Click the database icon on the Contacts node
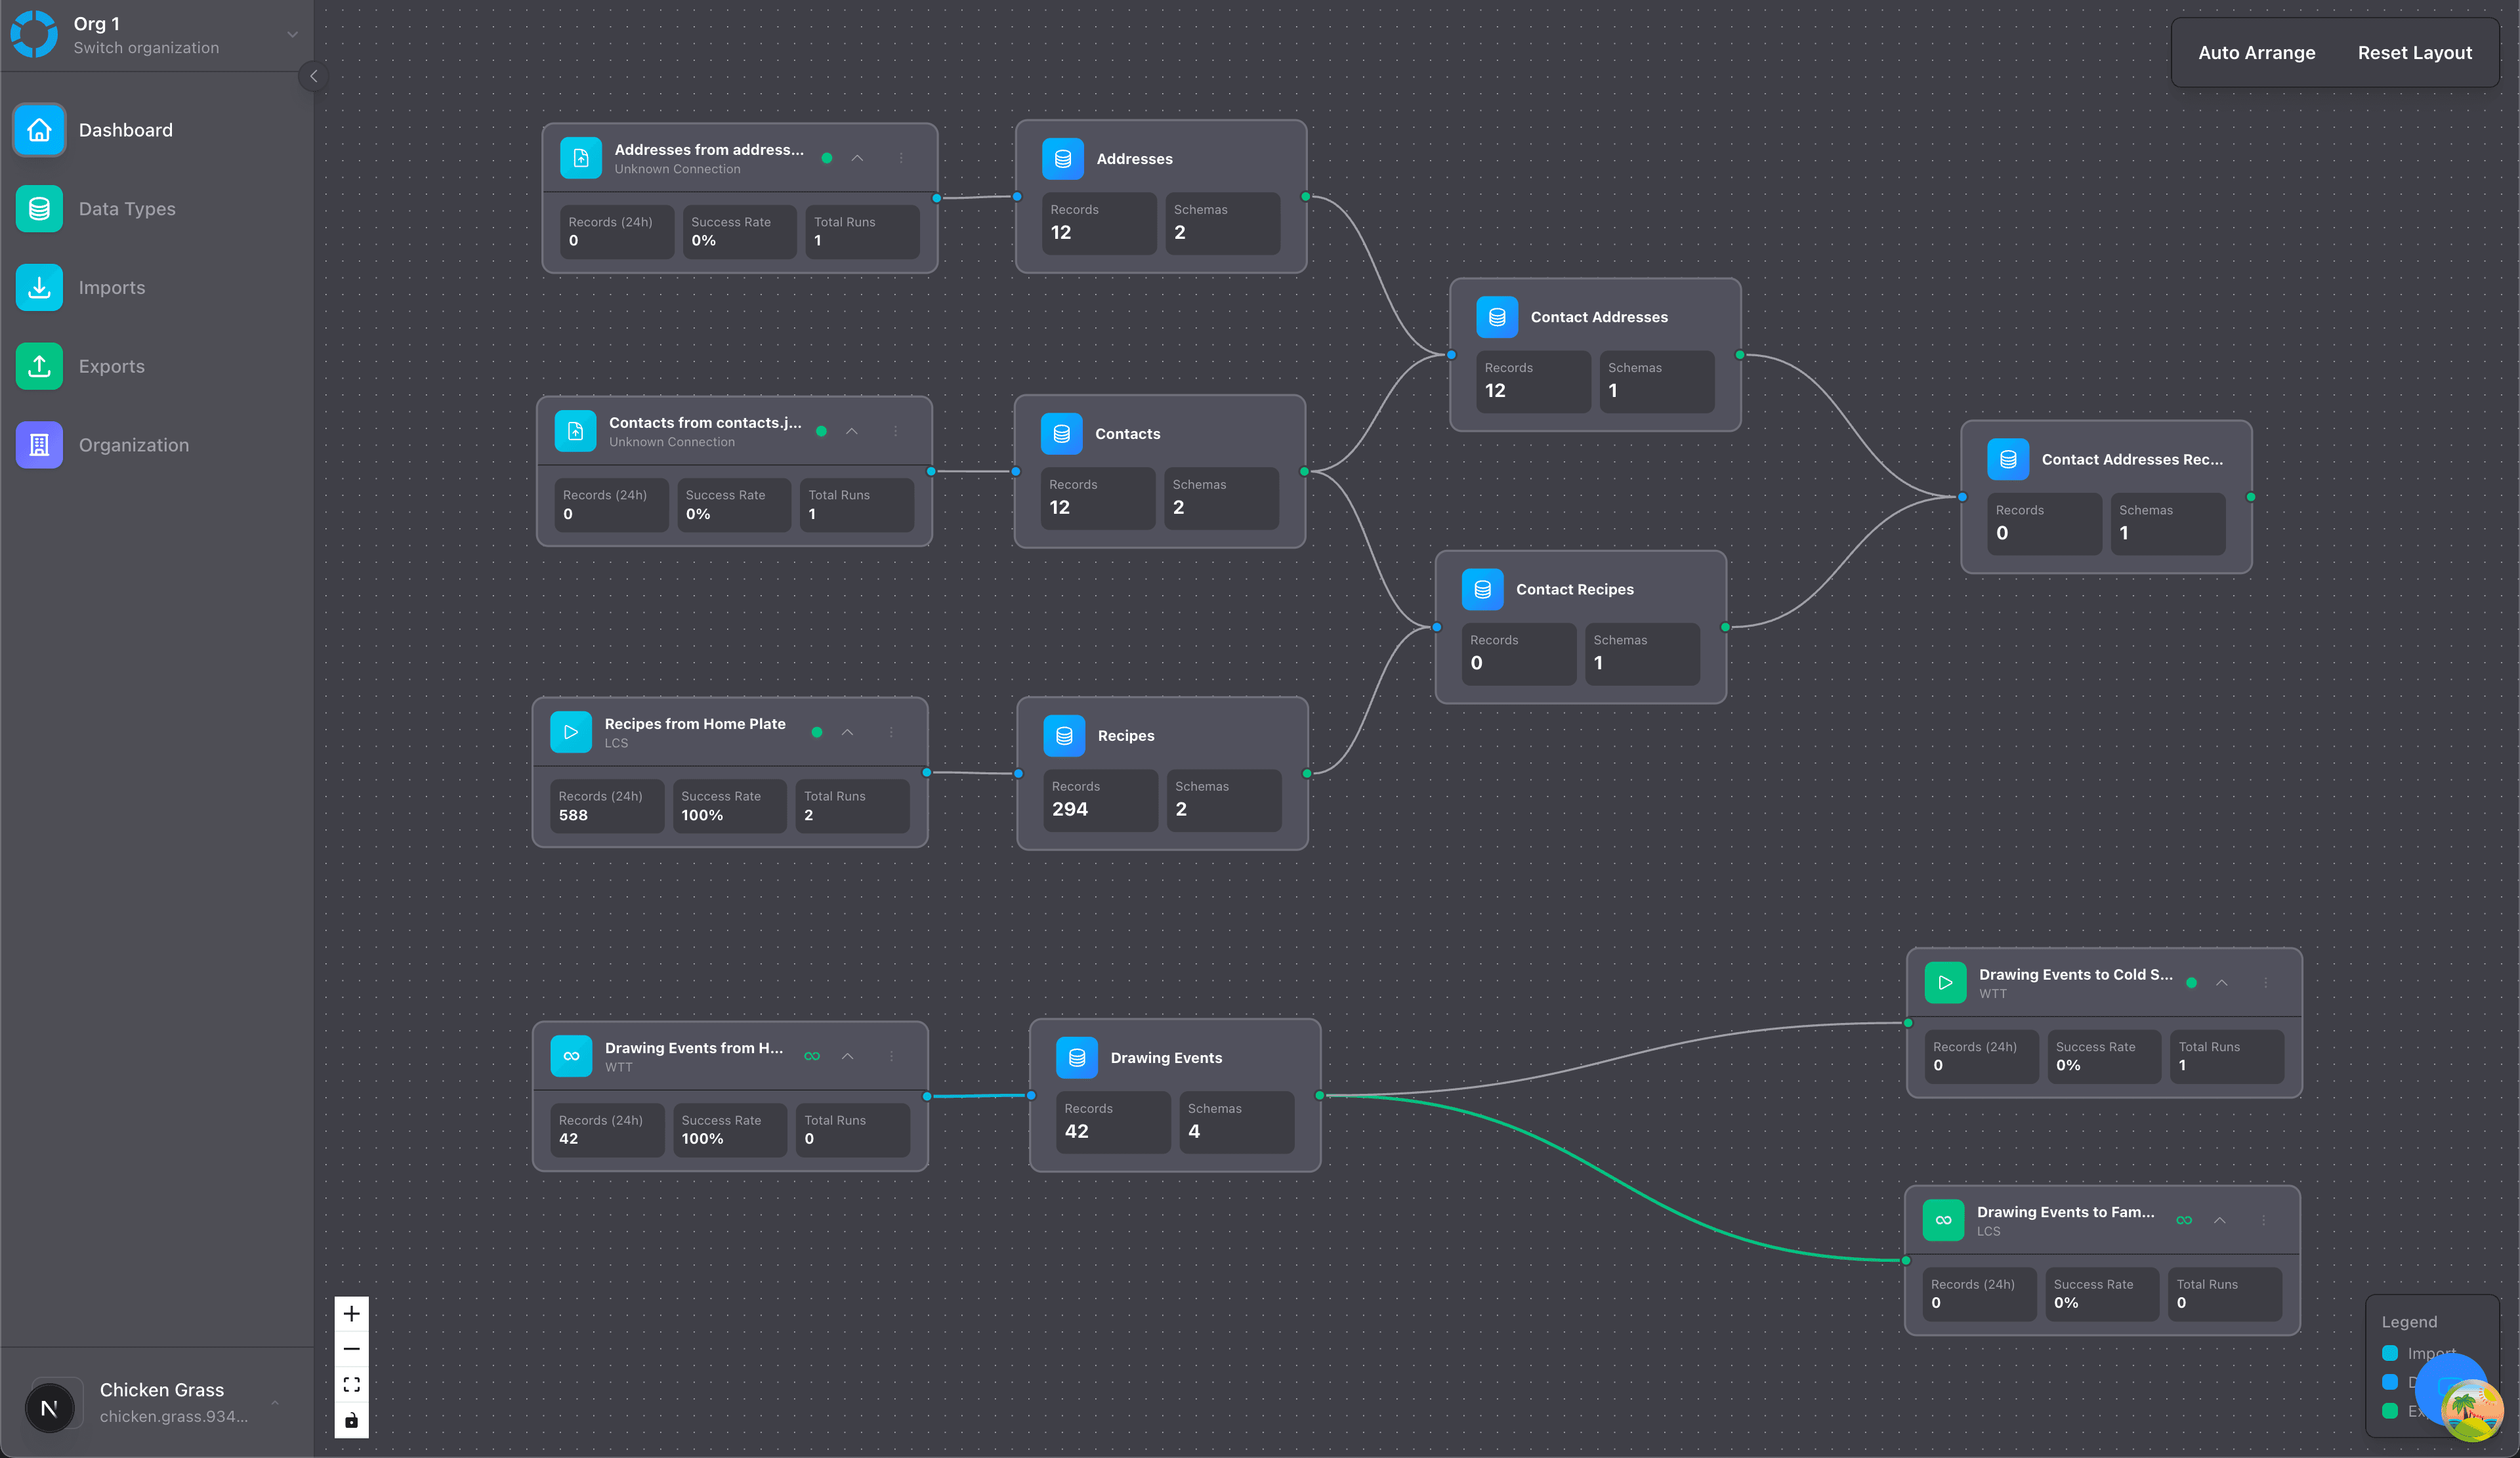 pyautogui.click(x=1061, y=433)
